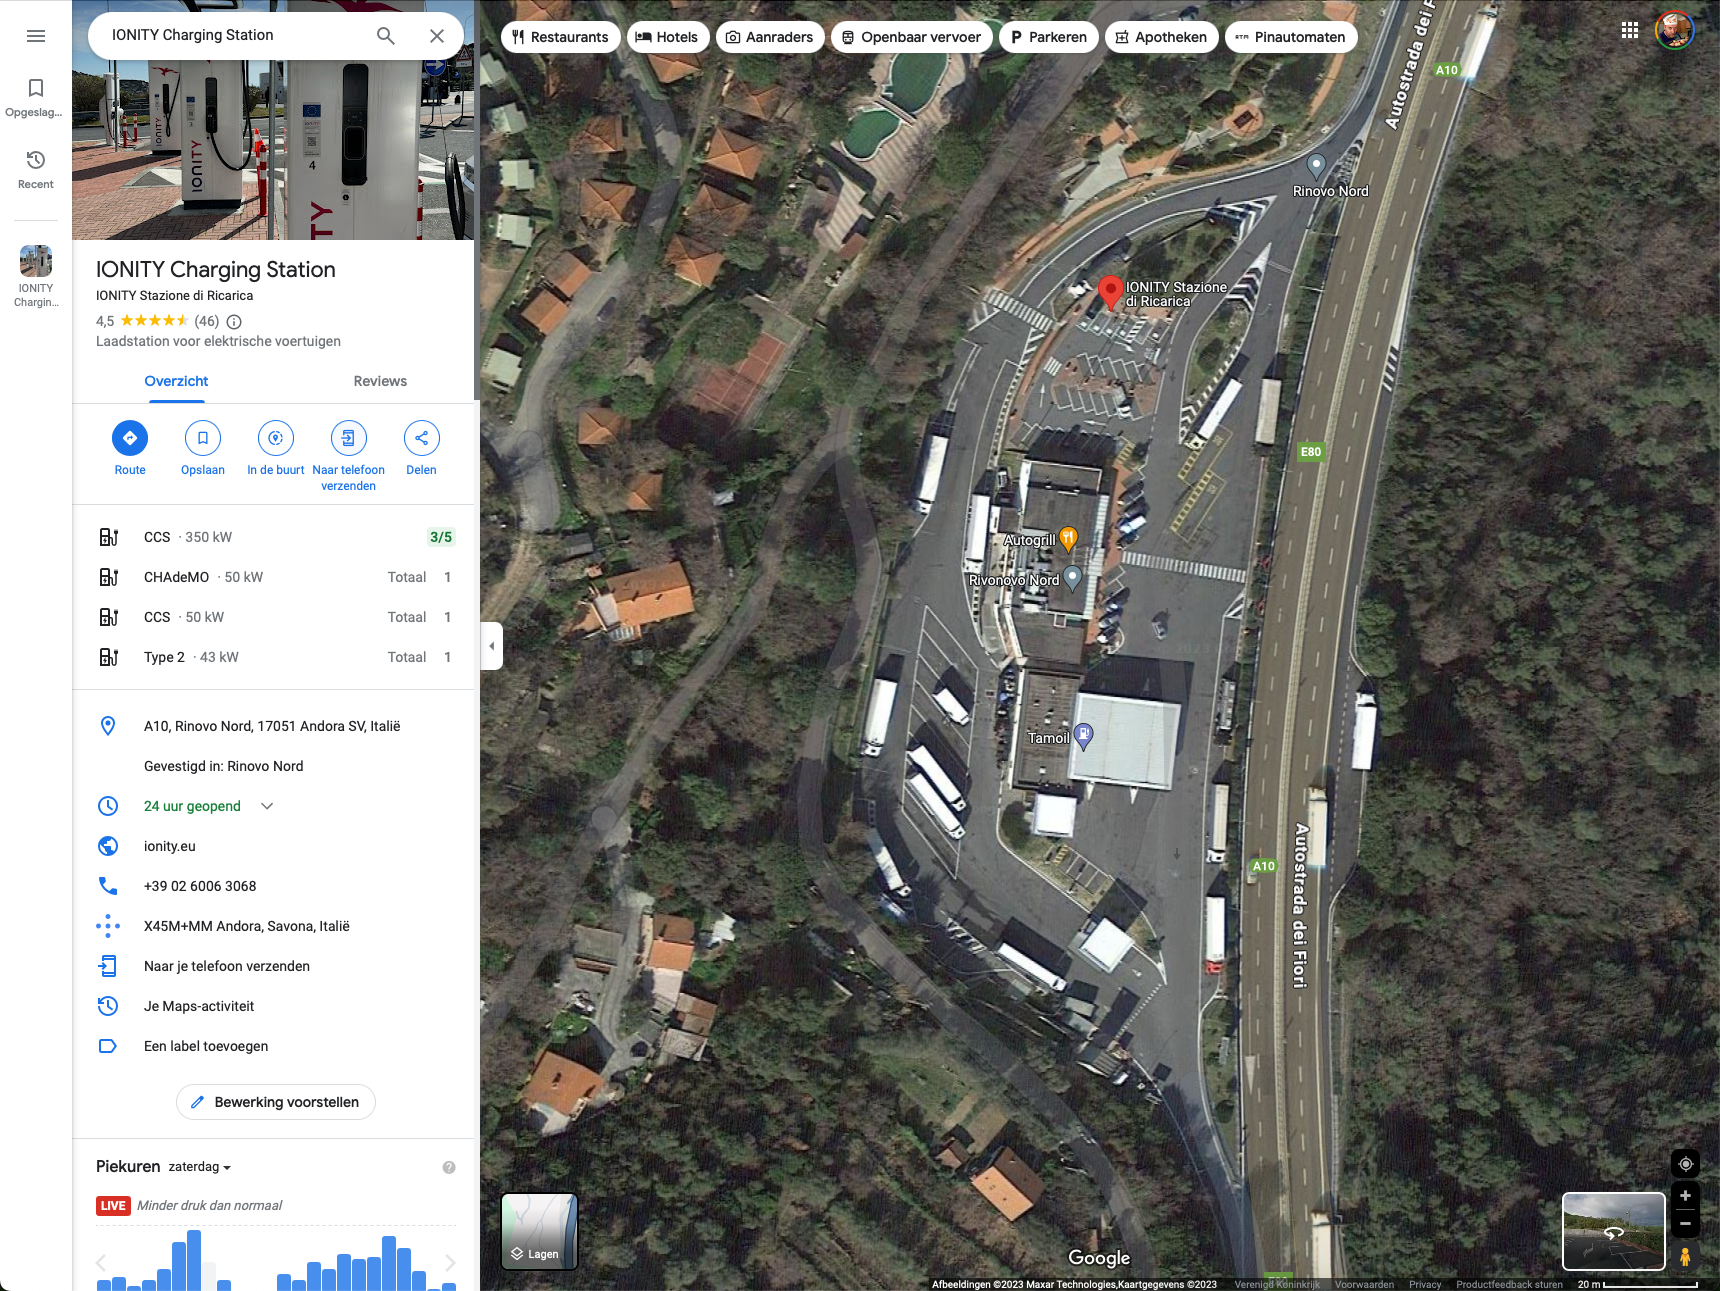Switch to the Overzicht tab
Image resolution: width=1720 pixels, height=1291 pixels.
(x=176, y=381)
